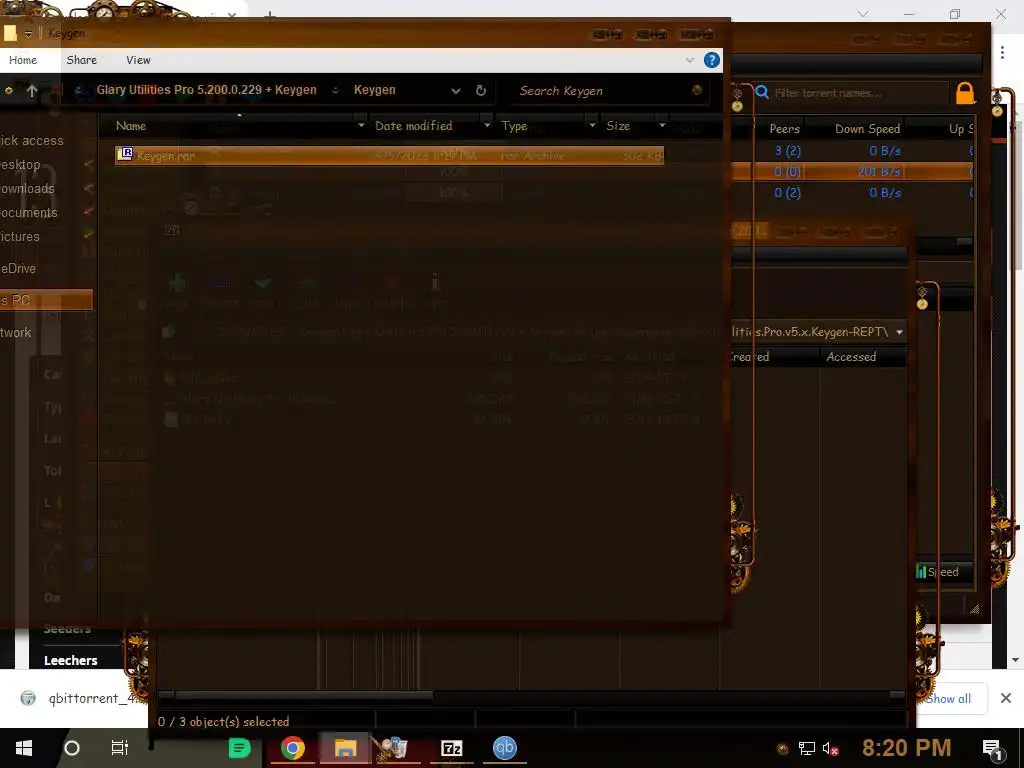This screenshot has height=768, width=1024.
Task: Select Documents in navigation pane
Action: click(x=28, y=213)
